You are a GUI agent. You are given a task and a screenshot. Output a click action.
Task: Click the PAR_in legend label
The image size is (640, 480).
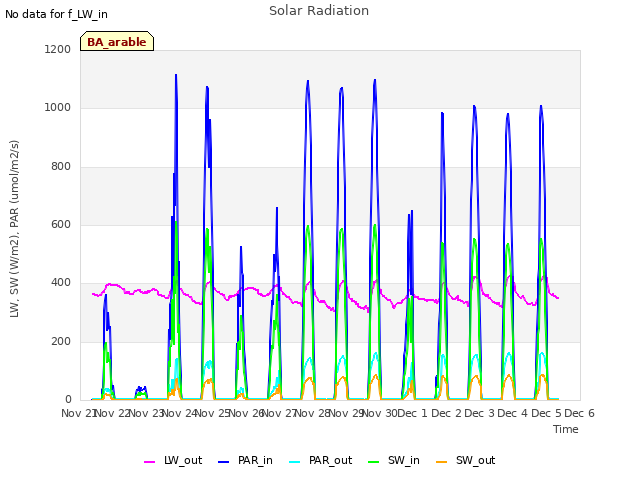[255, 460]
